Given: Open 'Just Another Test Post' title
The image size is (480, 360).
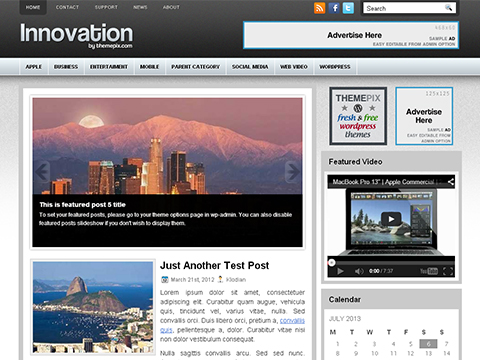Looking at the screenshot, I should [214, 266].
